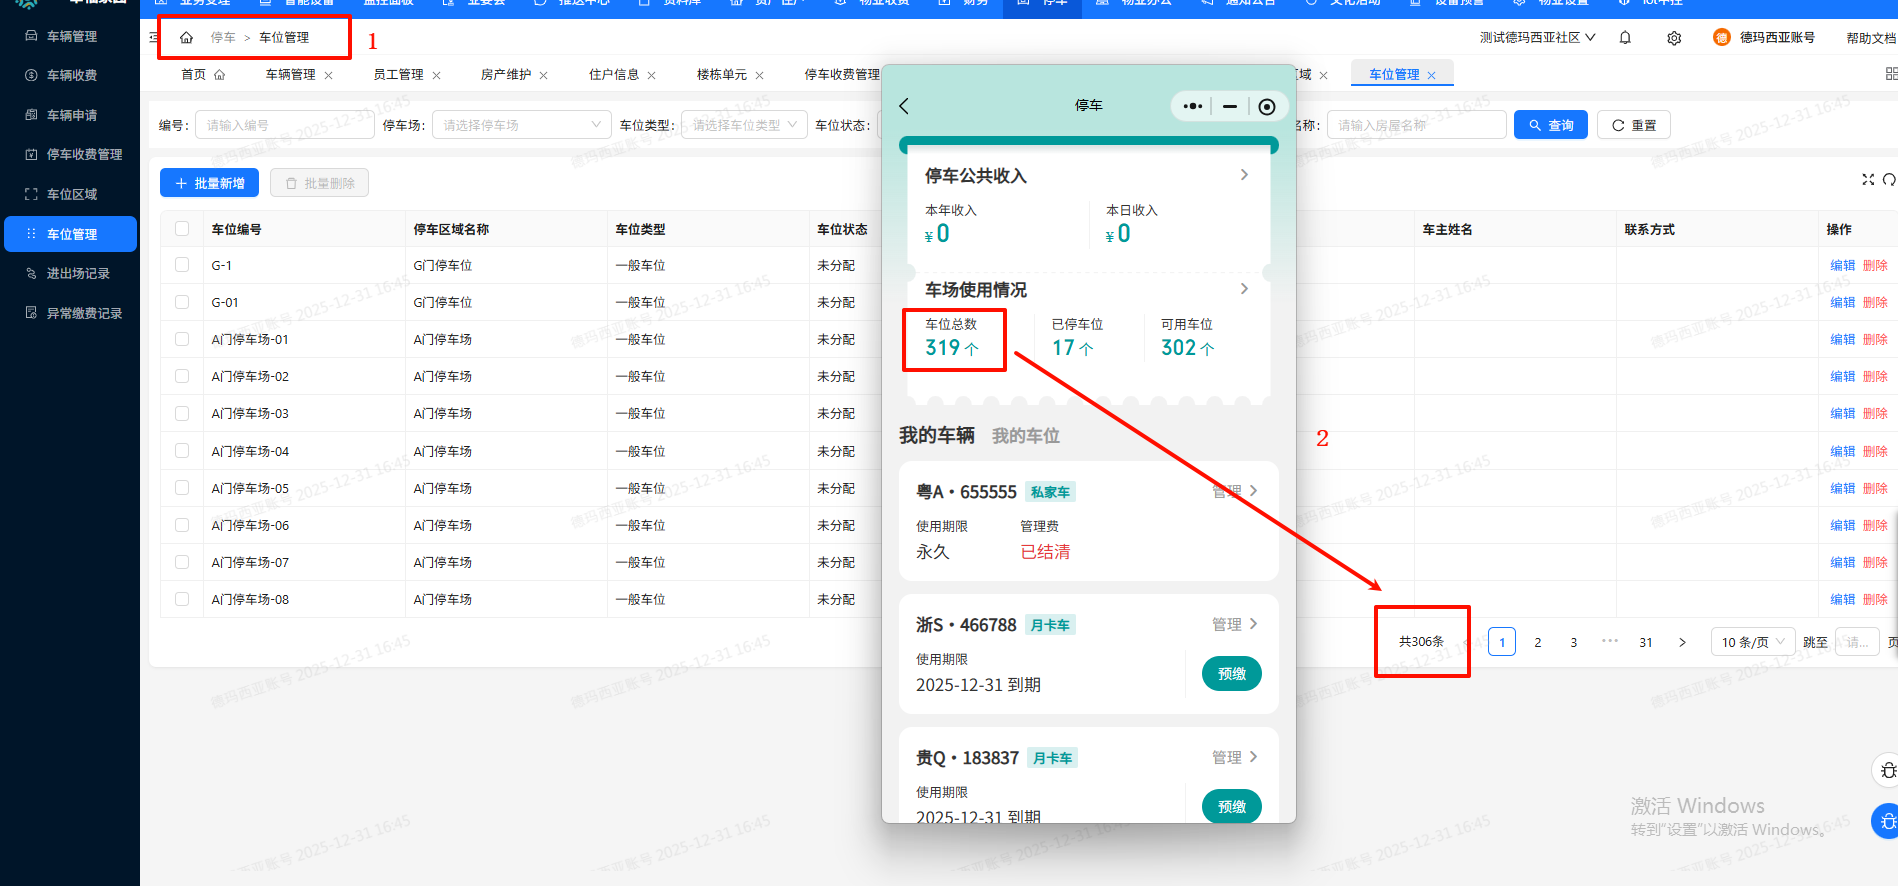The height and width of the screenshot is (886, 1898).
Task: Close the 员工管理 tab
Action: coord(436,75)
